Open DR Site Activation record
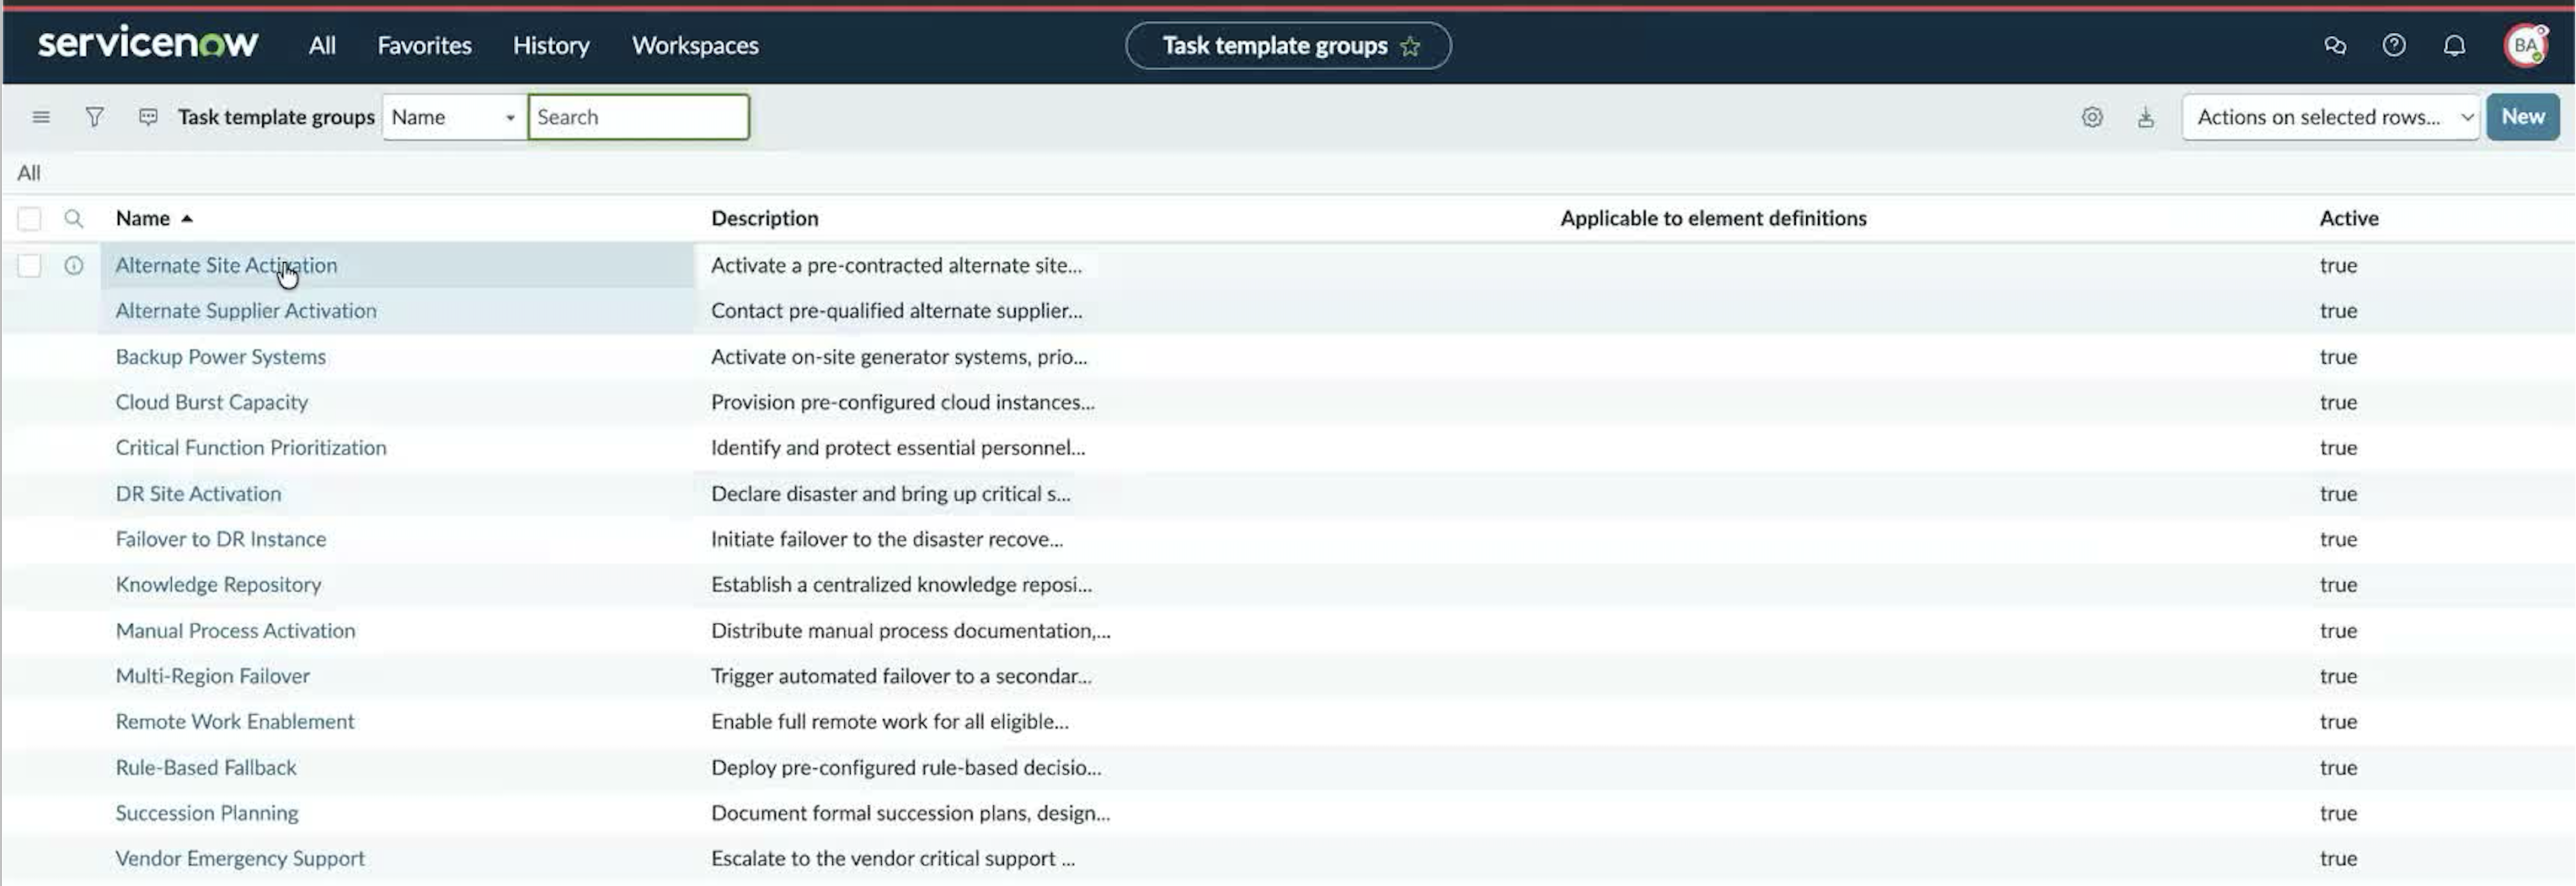 click(198, 494)
